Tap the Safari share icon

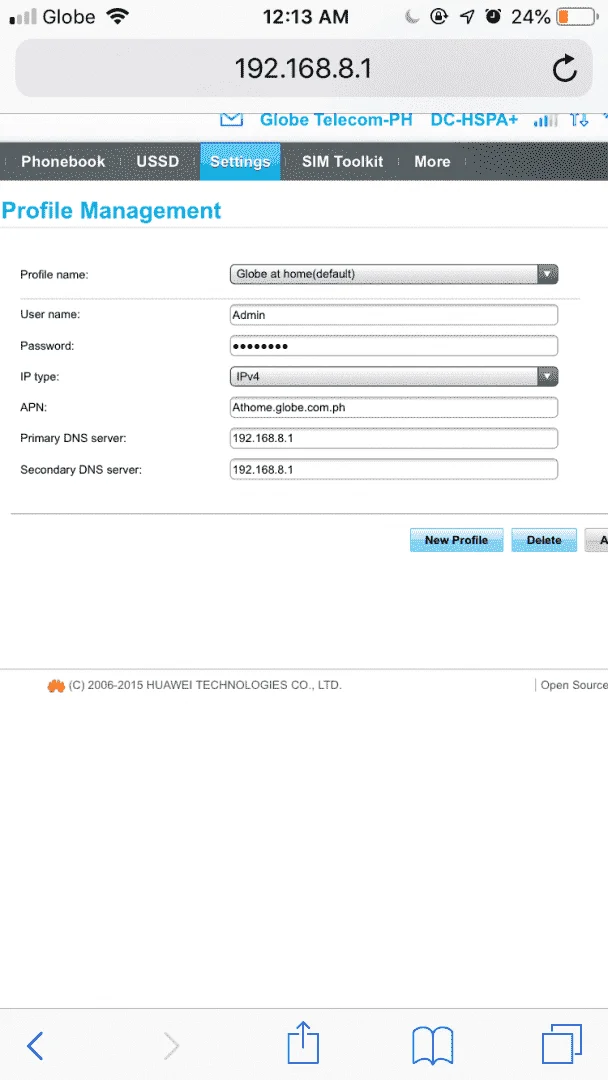[x=304, y=1041]
